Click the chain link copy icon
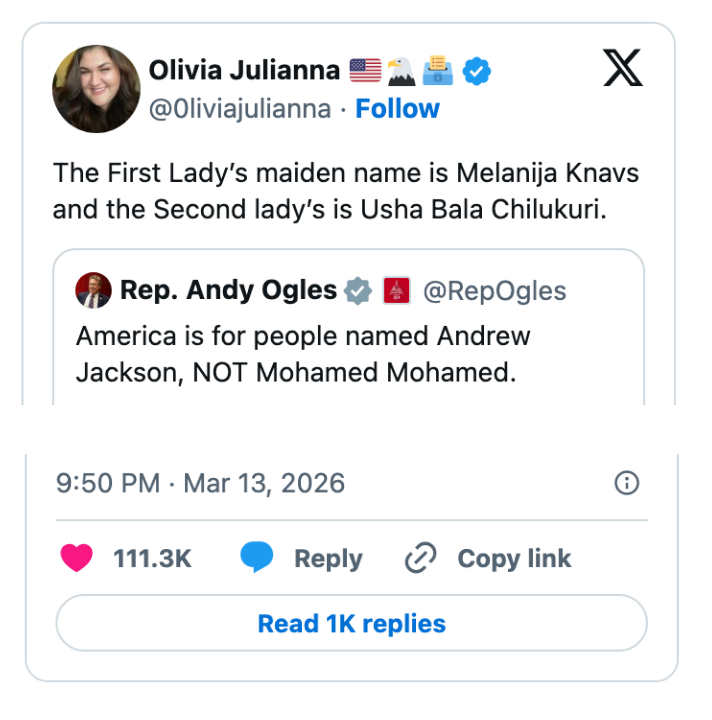This screenshot has height=720, width=712. pos(419,559)
